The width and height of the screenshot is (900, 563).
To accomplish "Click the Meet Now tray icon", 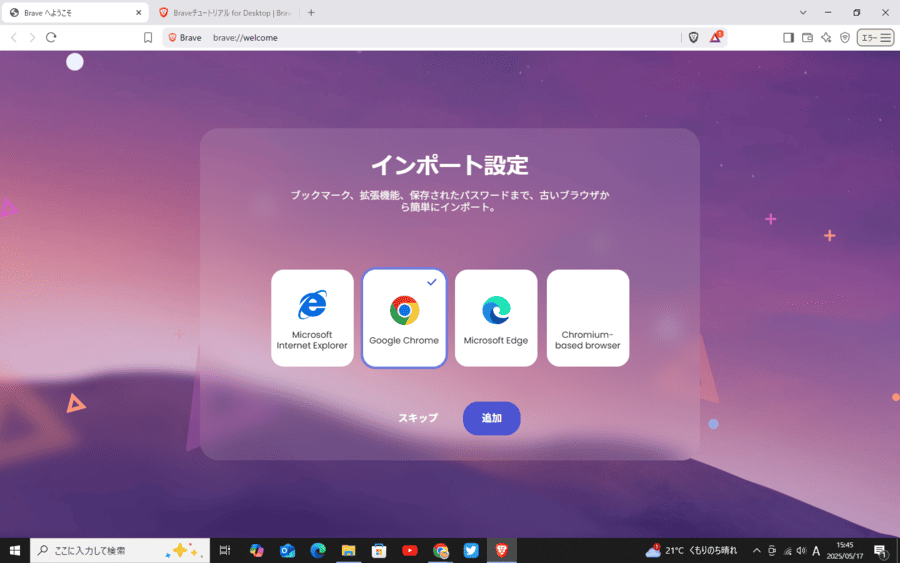I will pos(772,550).
